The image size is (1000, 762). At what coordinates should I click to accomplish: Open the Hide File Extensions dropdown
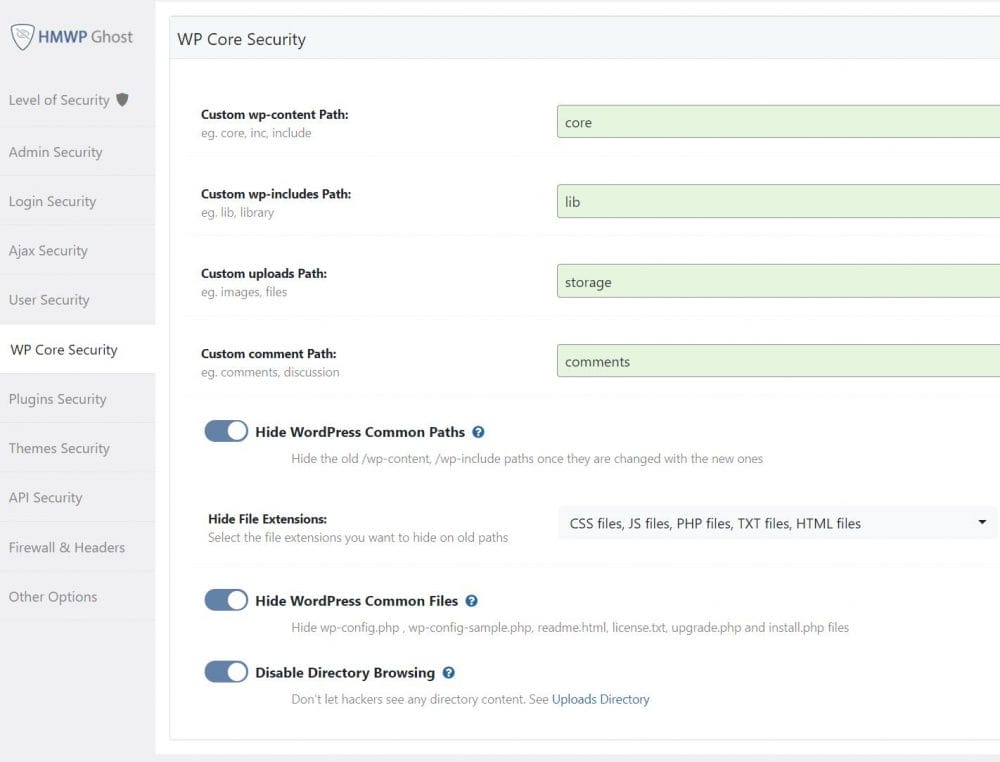(x=776, y=523)
